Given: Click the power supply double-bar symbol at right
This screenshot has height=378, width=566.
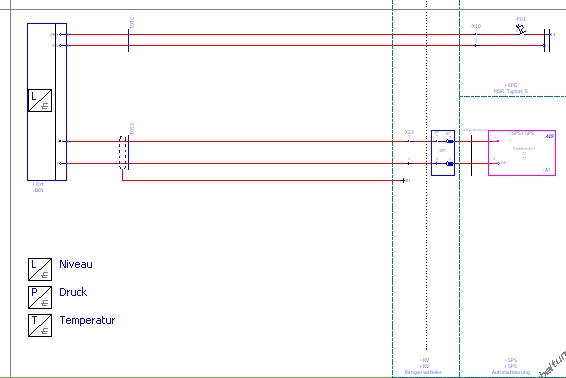Looking at the screenshot, I should click(x=547, y=40).
